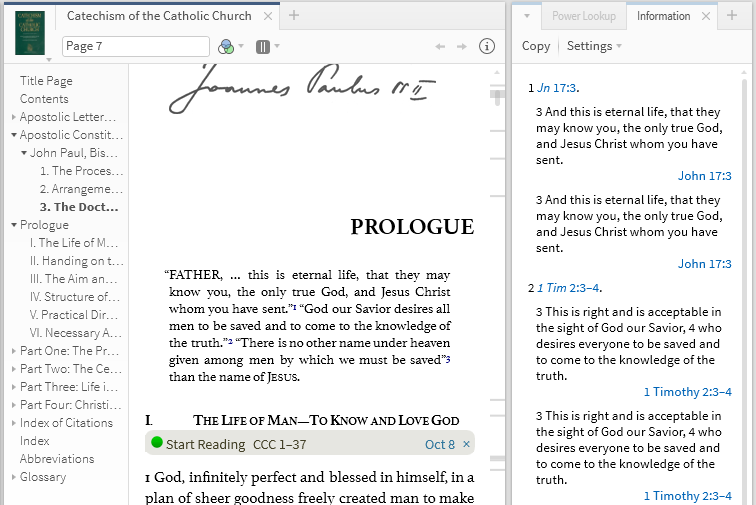Select the Information tab
The height and width of the screenshot is (505, 756).
[x=663, y=16]
